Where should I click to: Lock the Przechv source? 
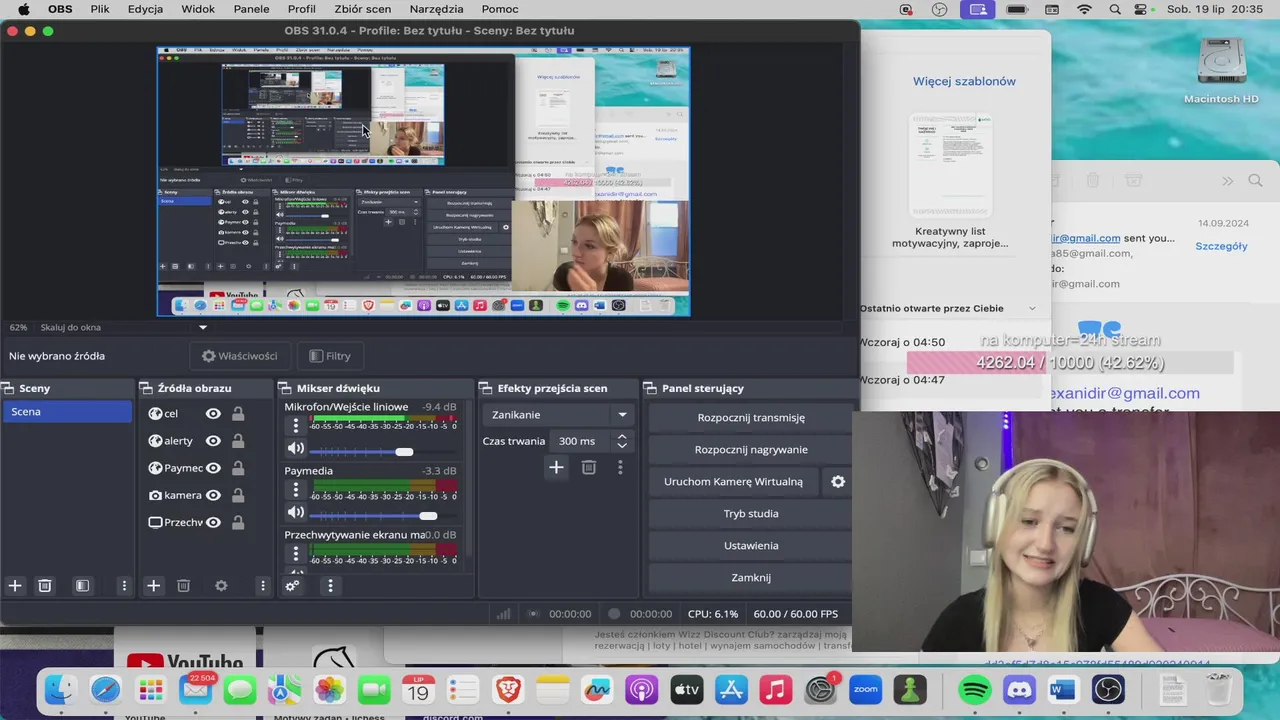click(238, 522)
